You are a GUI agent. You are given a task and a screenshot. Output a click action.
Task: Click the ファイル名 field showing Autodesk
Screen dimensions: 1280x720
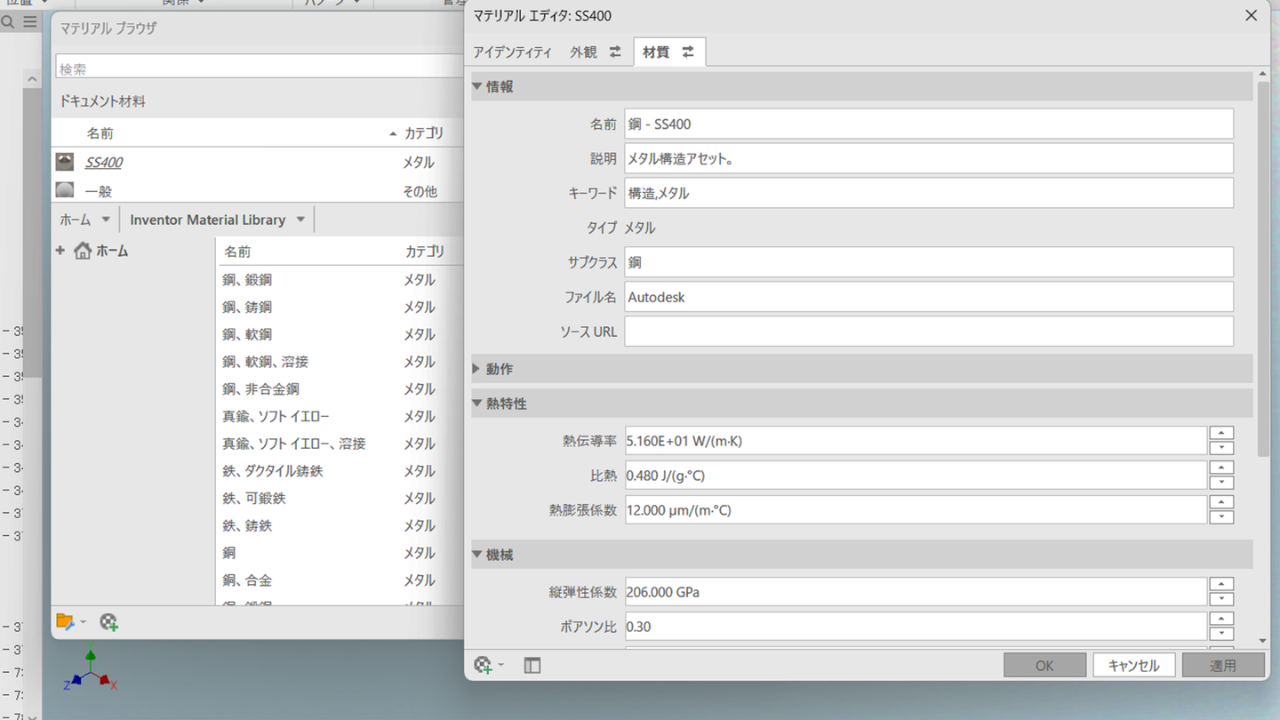click(929, 297)
